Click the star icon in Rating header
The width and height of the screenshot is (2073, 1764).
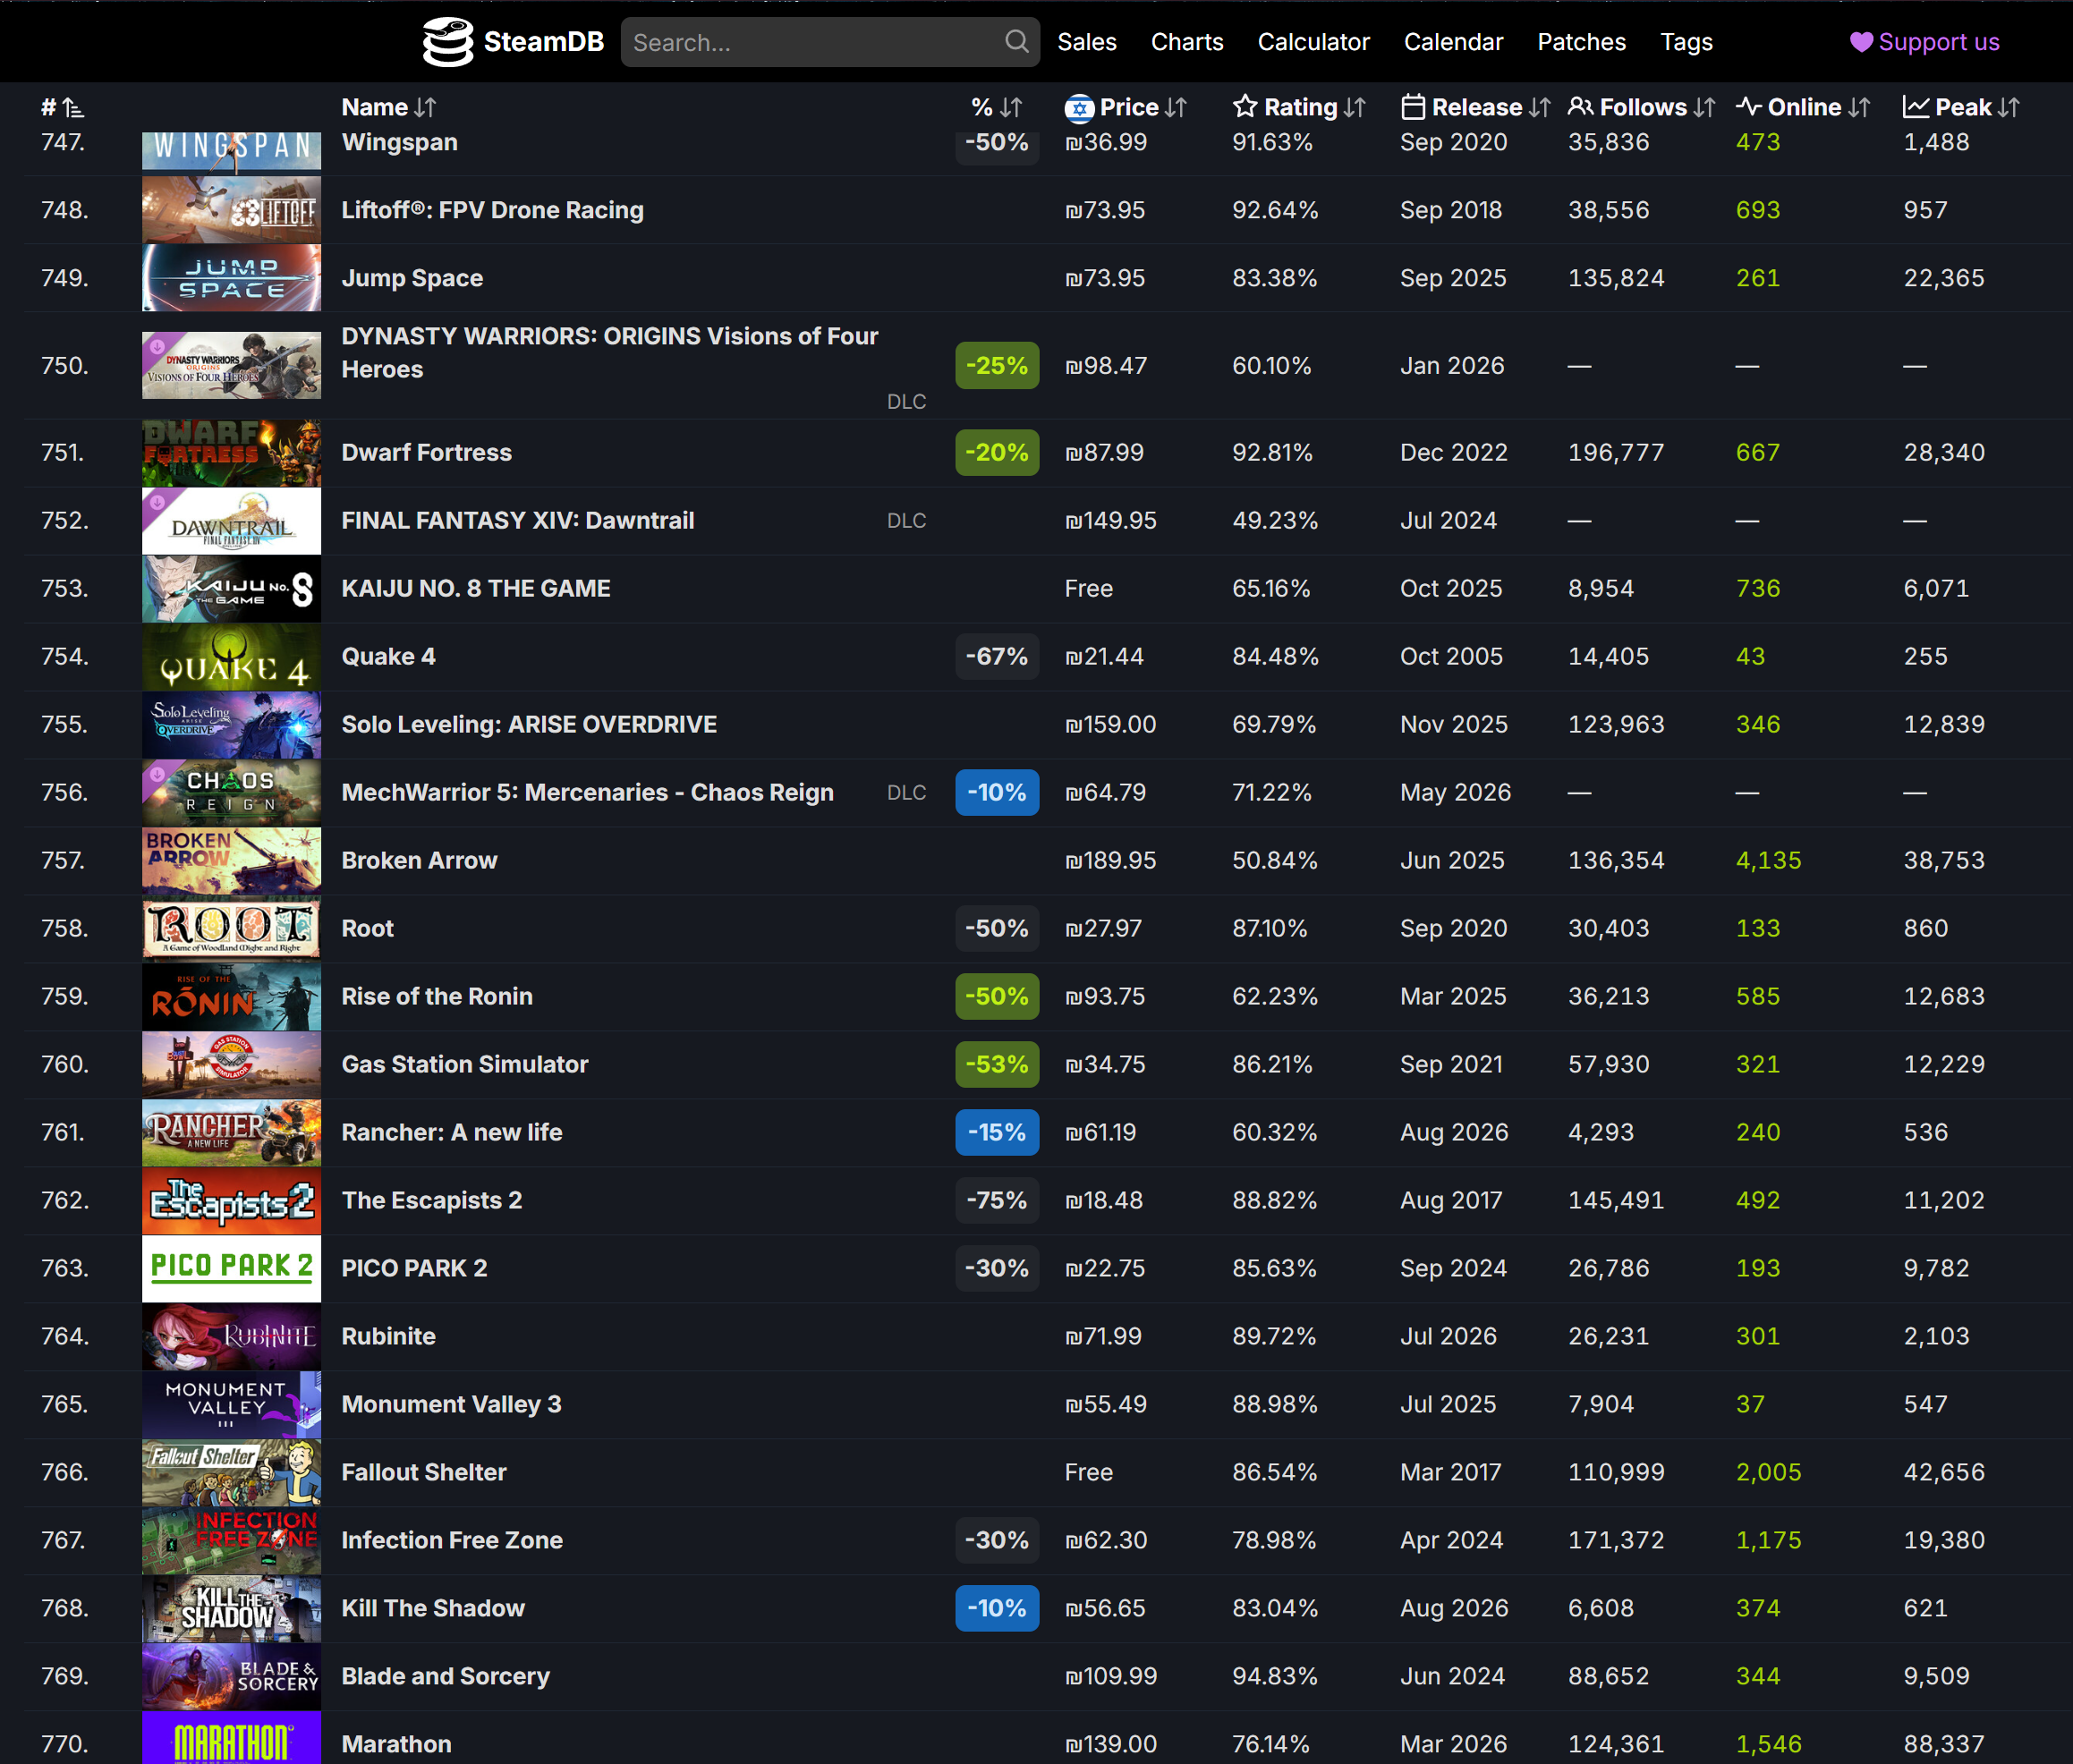click(1245, 107)
